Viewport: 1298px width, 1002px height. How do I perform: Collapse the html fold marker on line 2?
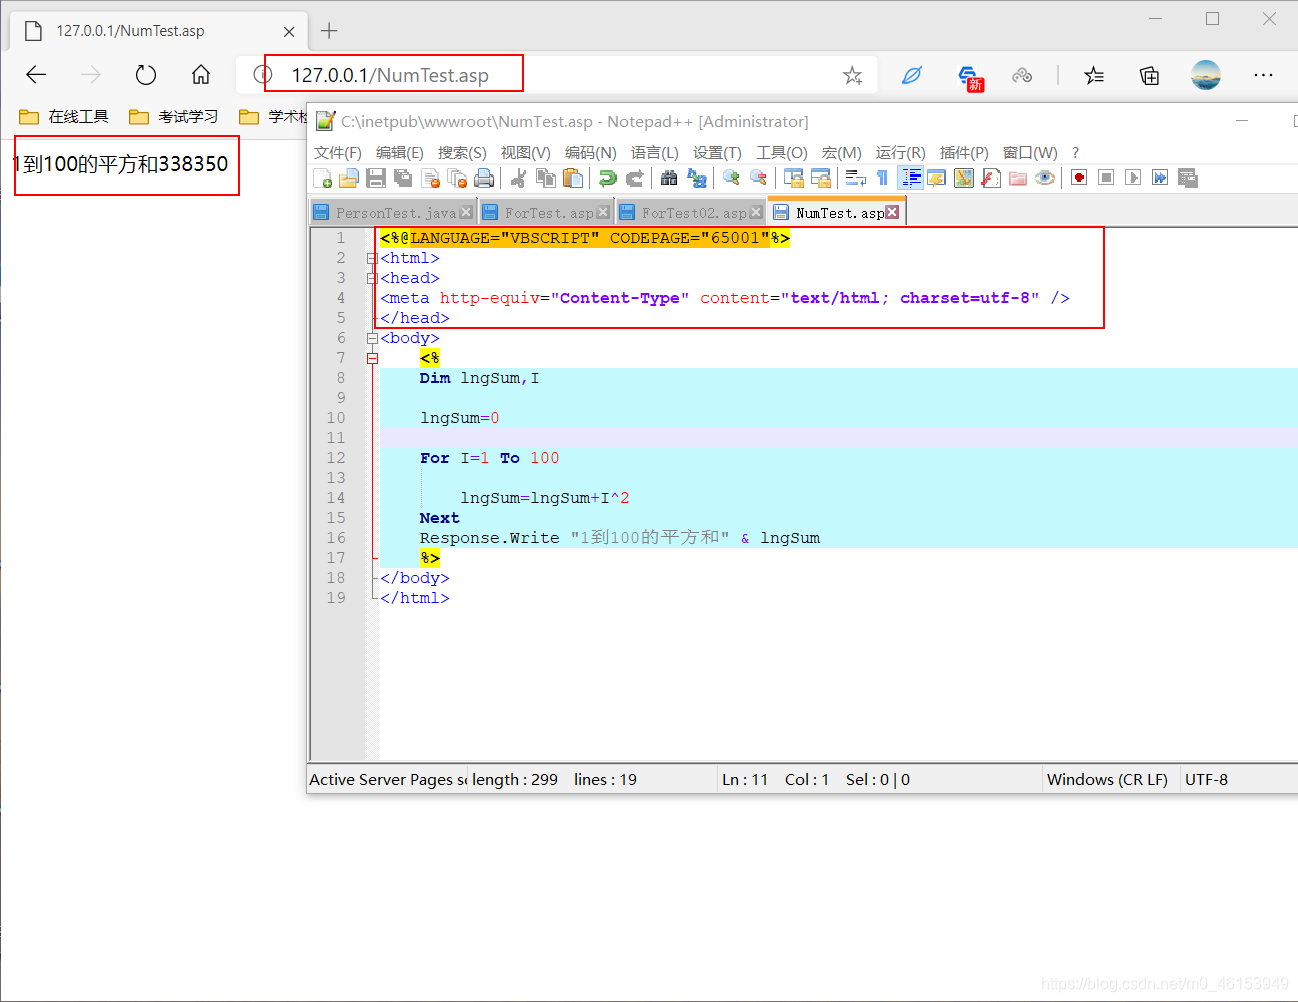click(372, 258)
